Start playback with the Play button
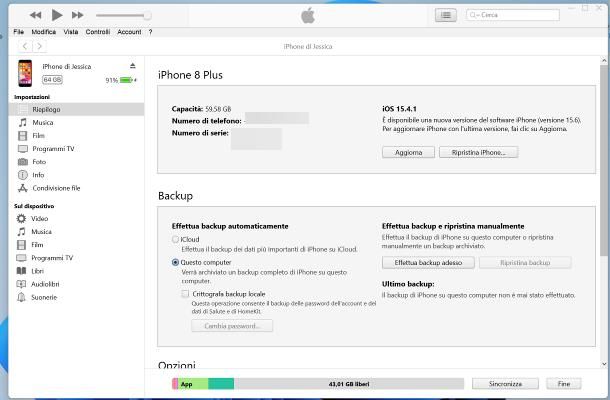Image resolution: width=610 pixels, height=400 pixels. point(57,15)
